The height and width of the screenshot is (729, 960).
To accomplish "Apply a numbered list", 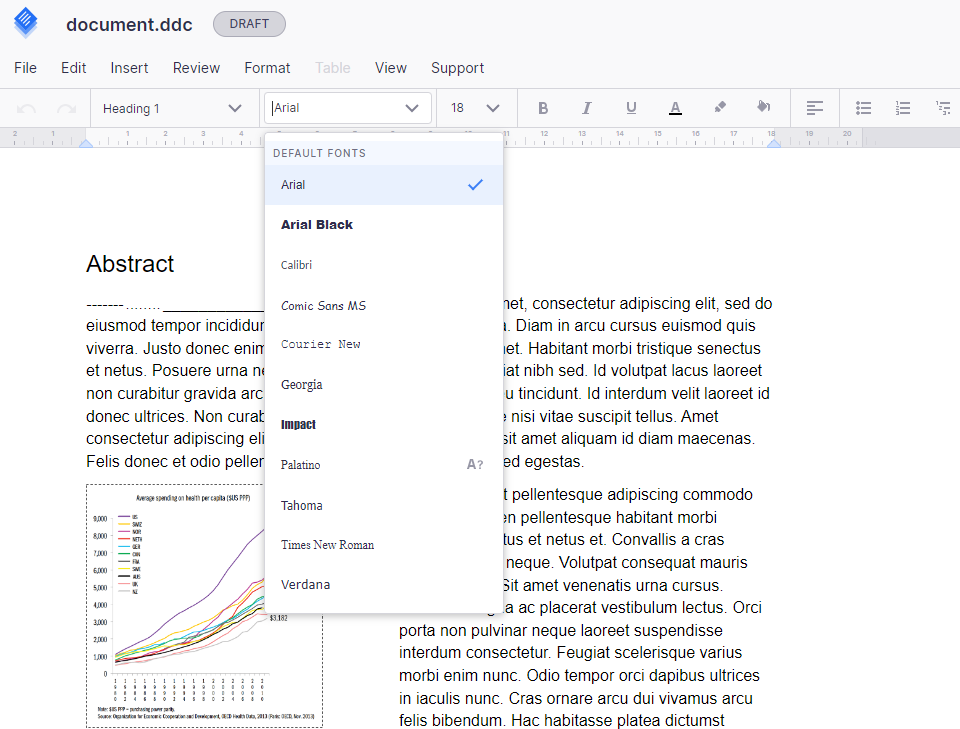I will coord(902,108).
